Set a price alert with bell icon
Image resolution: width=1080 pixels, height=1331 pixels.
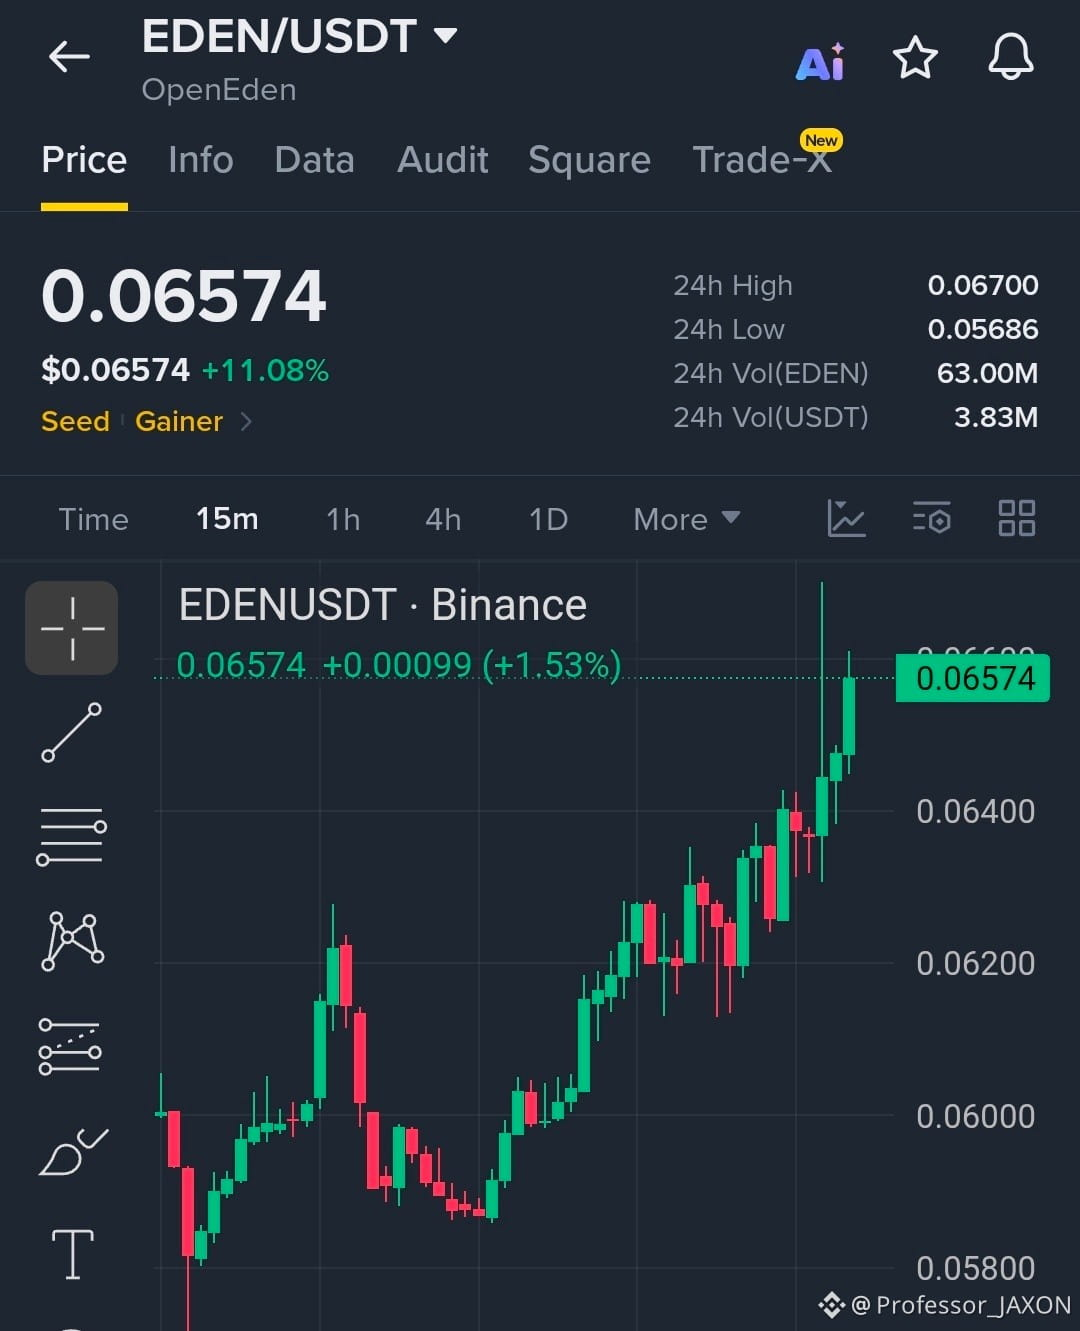point(1011,57)
